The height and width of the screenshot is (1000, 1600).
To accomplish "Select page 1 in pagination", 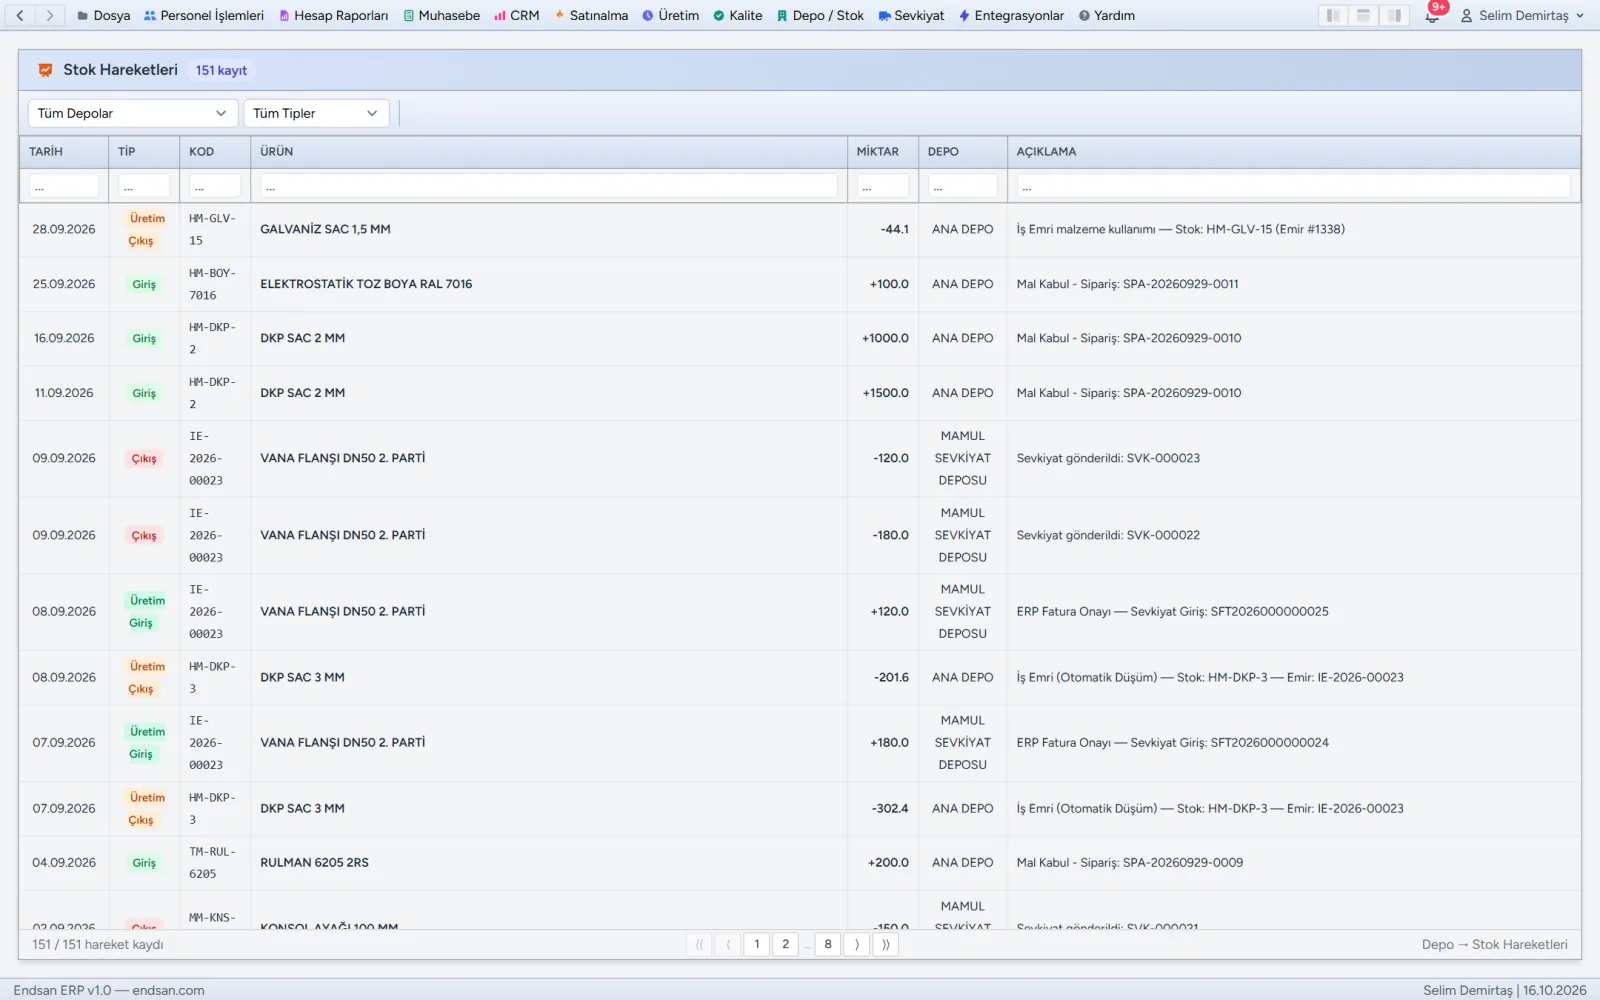I will coord(757,944).
